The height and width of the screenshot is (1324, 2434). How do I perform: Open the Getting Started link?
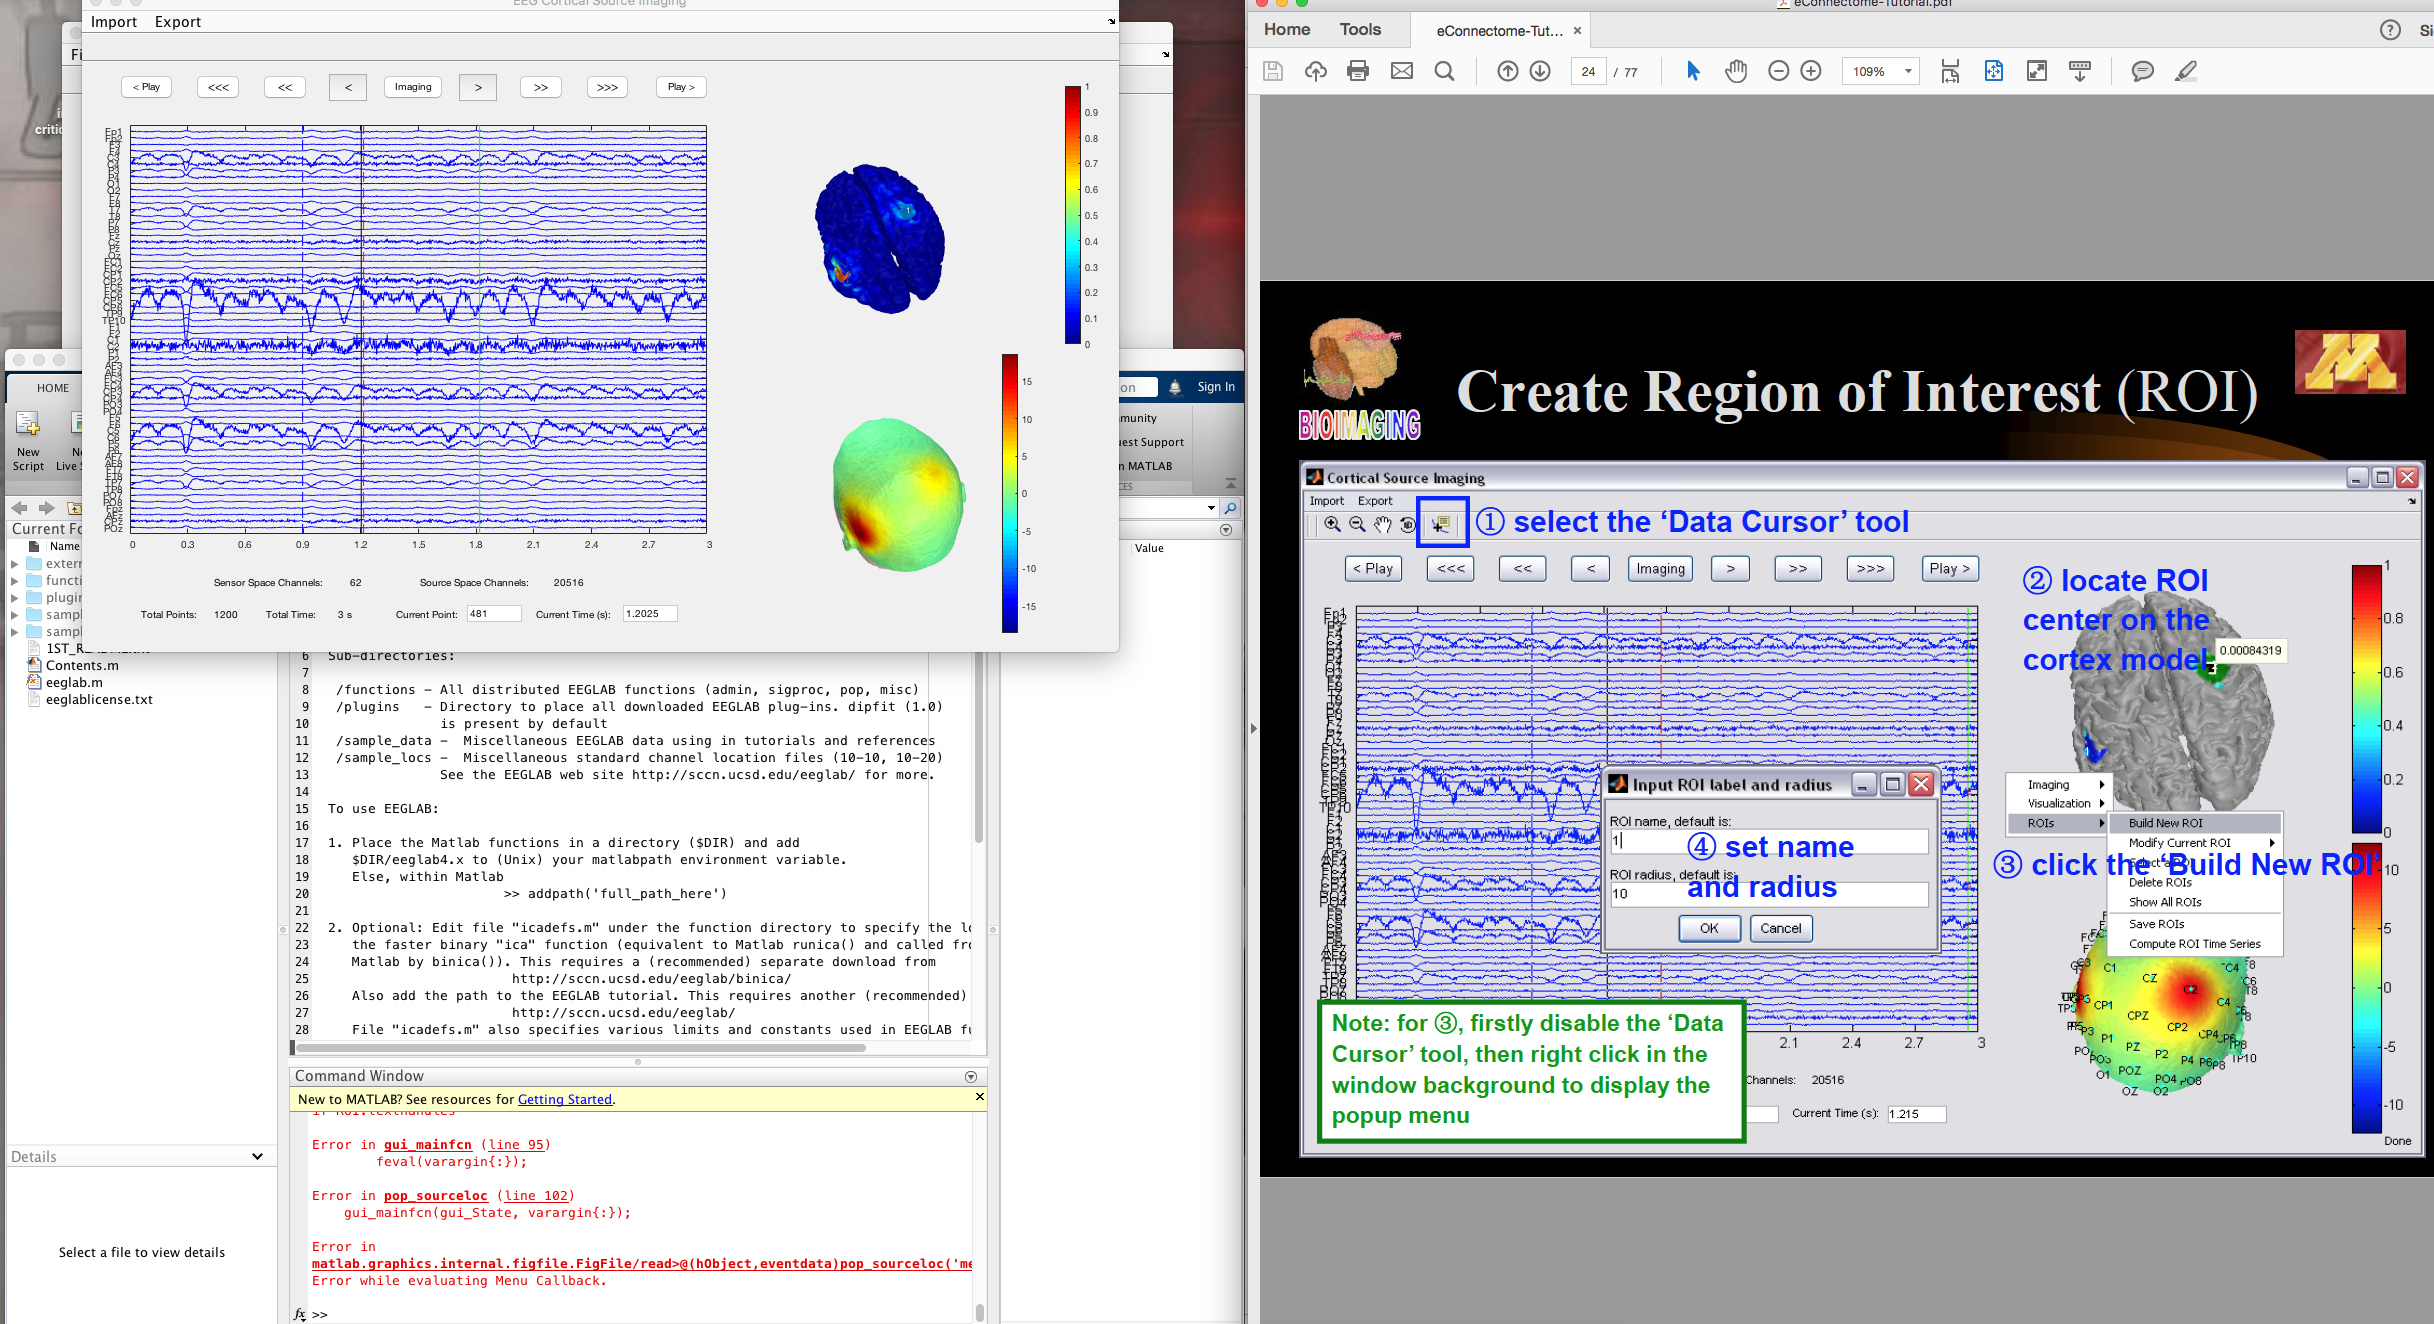[564, 1099]
